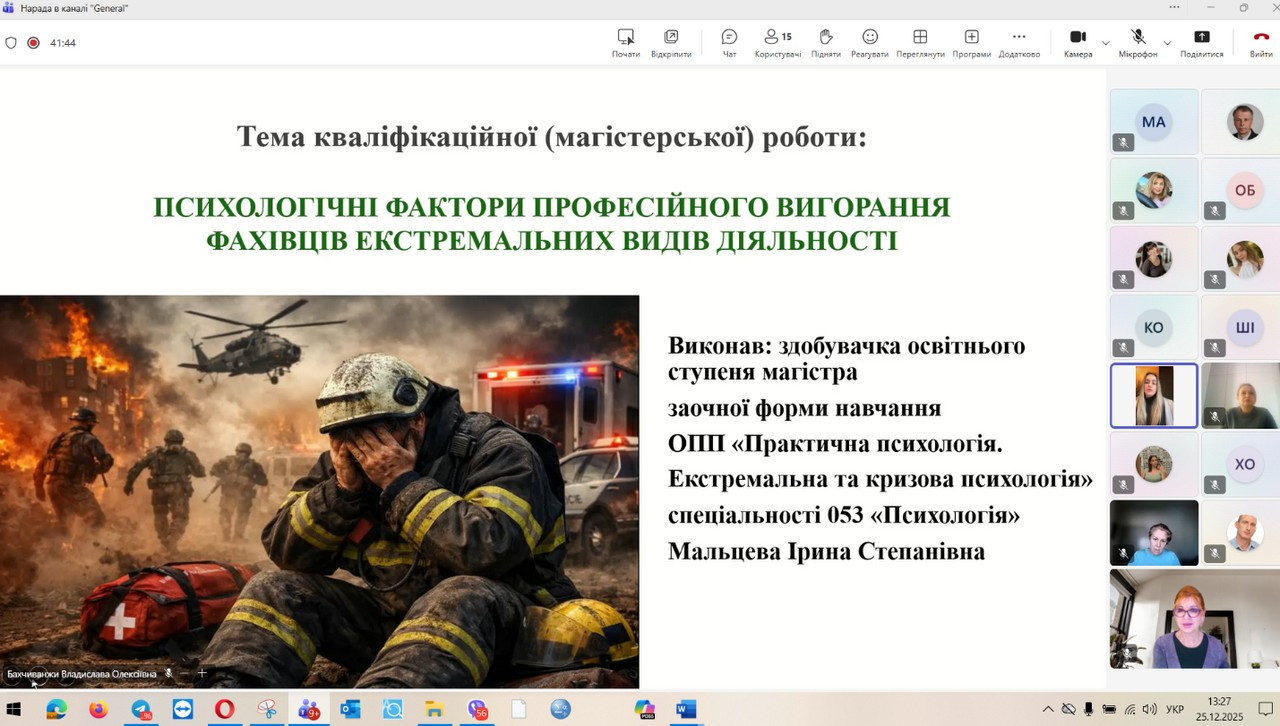1280x726 pixels.
Task: Click Поділитися to share screen
Action: pos(1201,42)
